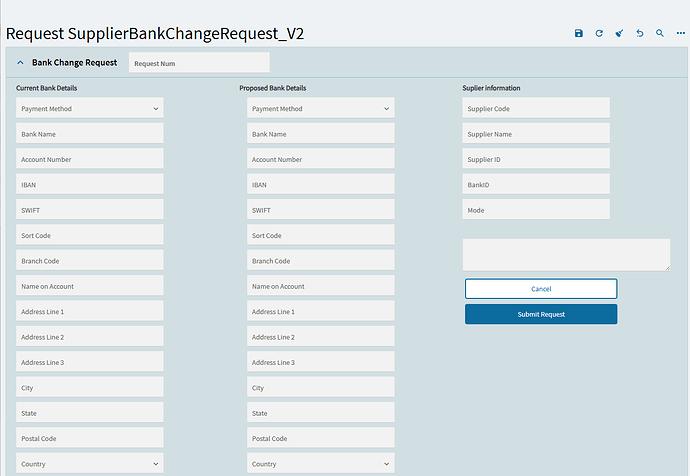Click the BankID field
690x476 pixels.
[x=536, y=184]
